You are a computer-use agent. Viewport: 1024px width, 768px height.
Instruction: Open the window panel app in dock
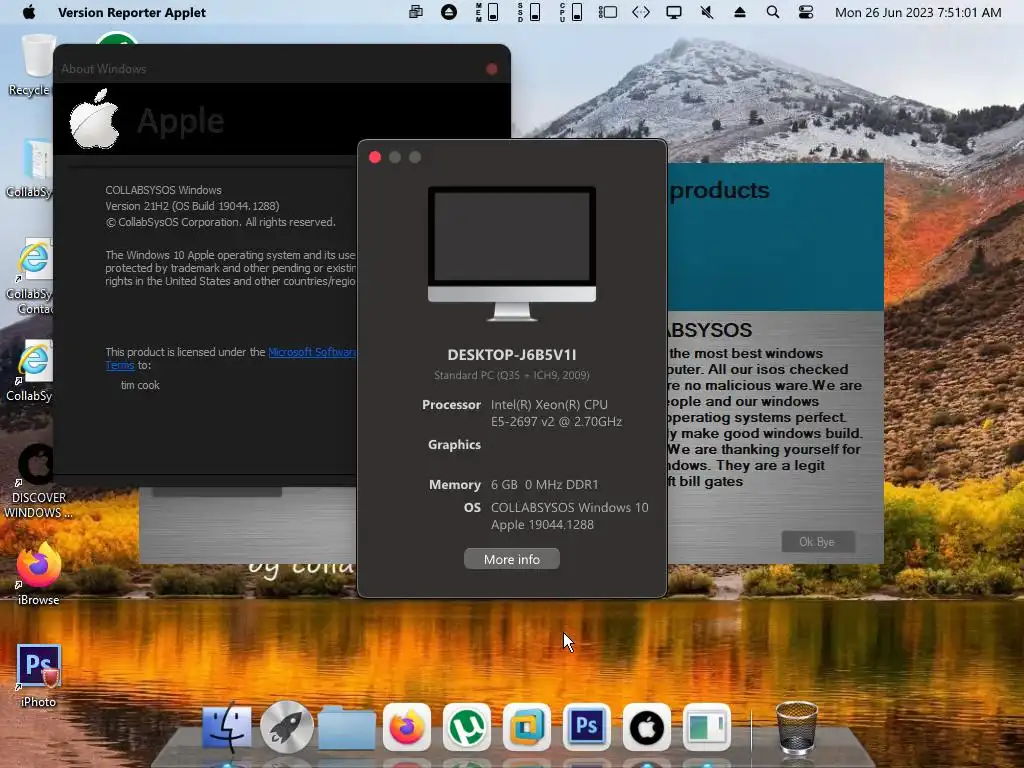pyautogui.click(x=707, y=727)
